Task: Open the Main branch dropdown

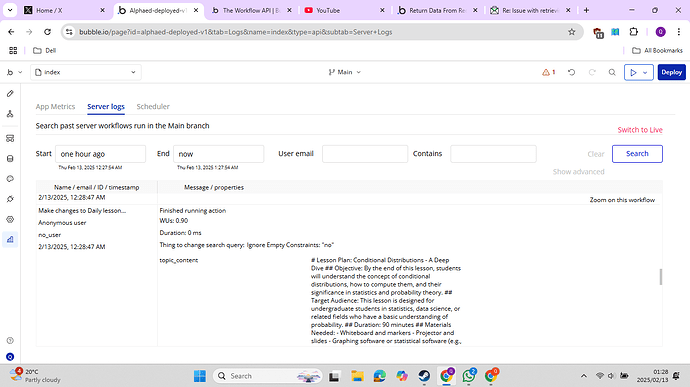Action: pos(345,72)
